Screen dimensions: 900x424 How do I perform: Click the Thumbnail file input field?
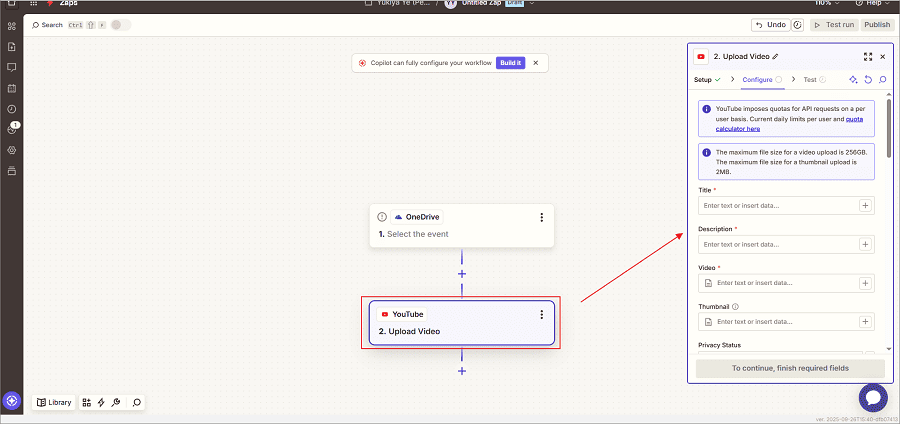click(x=786, y=321)
